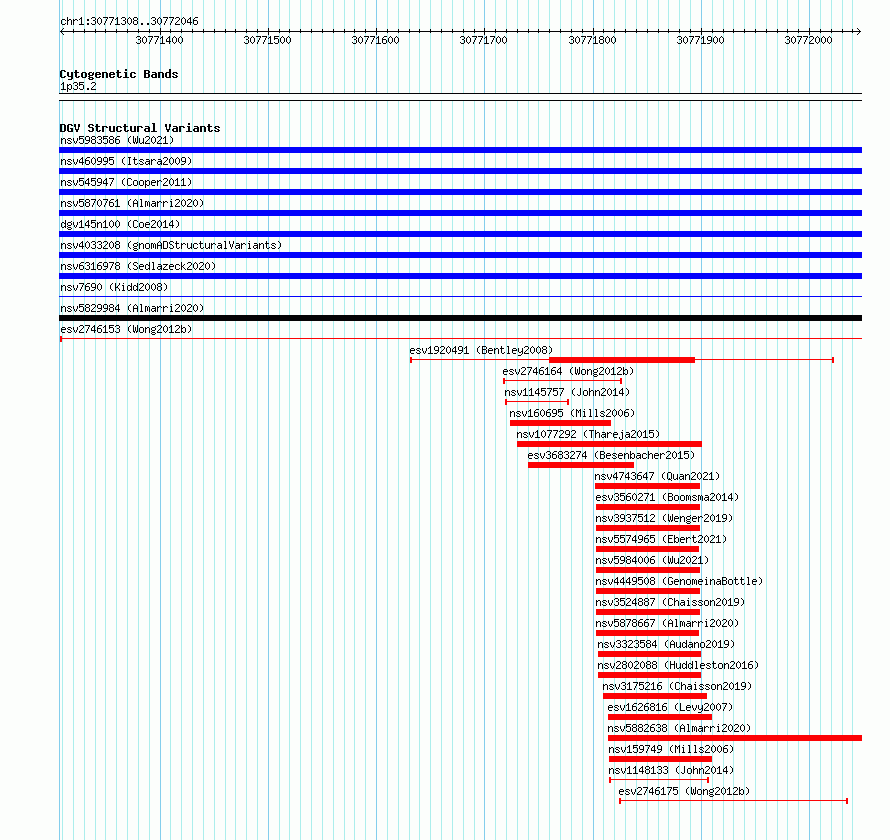890x840 pixels.
Task: Click the thick red segment of esv1920491 (Bentley2008)
Action: (x=622, y=360)
